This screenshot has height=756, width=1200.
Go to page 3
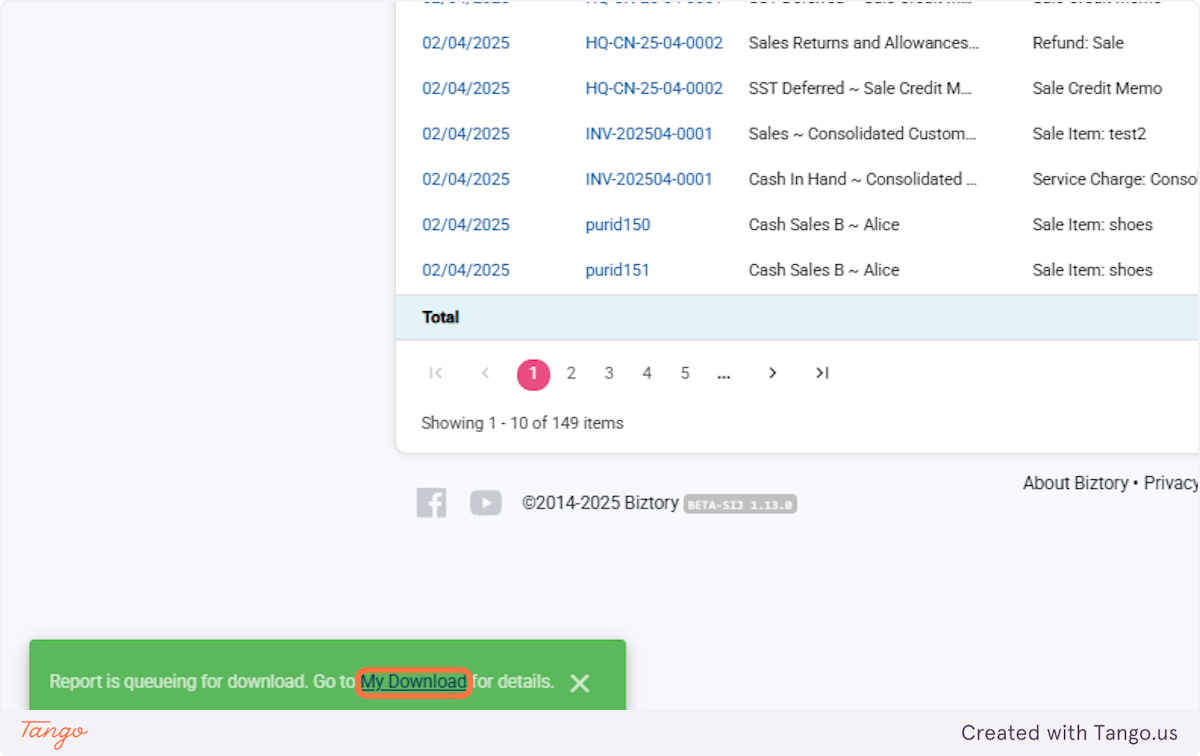609,373
